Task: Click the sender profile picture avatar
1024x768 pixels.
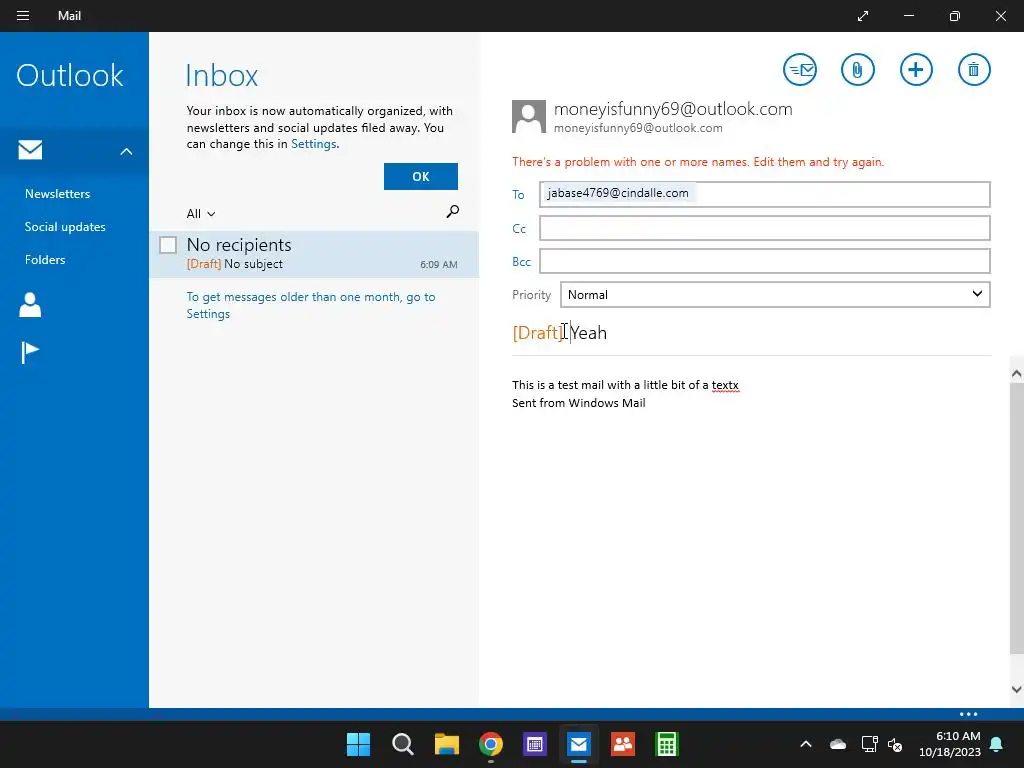Action: click(x=528, y=117)
